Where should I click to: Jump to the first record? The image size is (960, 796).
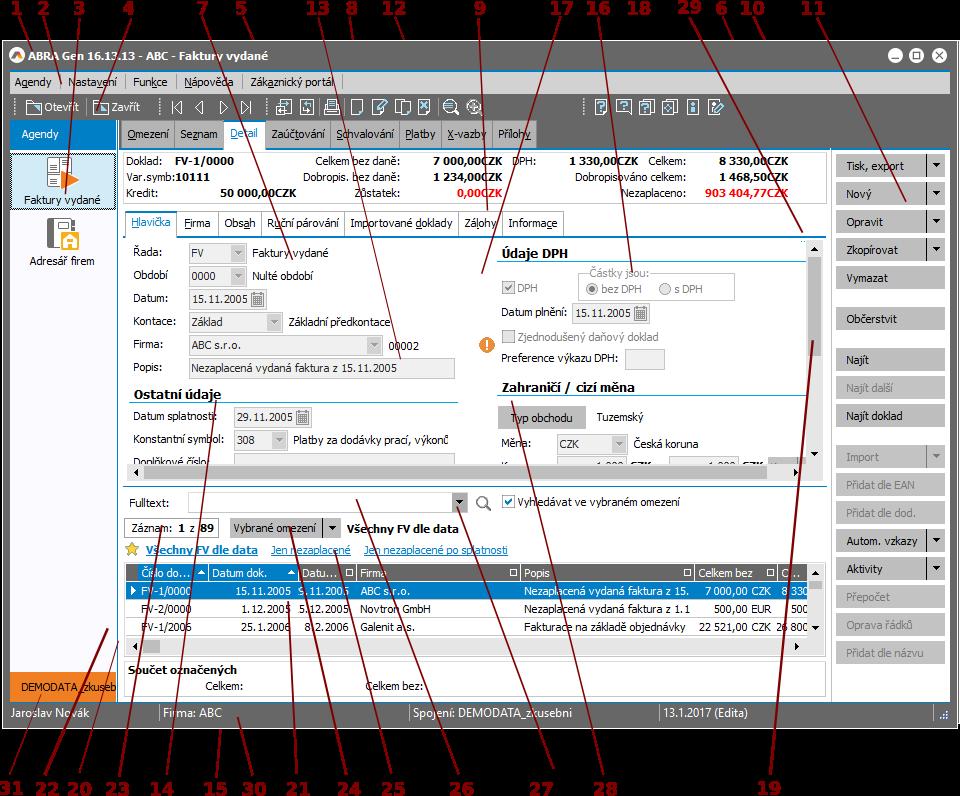click(177, 108)
